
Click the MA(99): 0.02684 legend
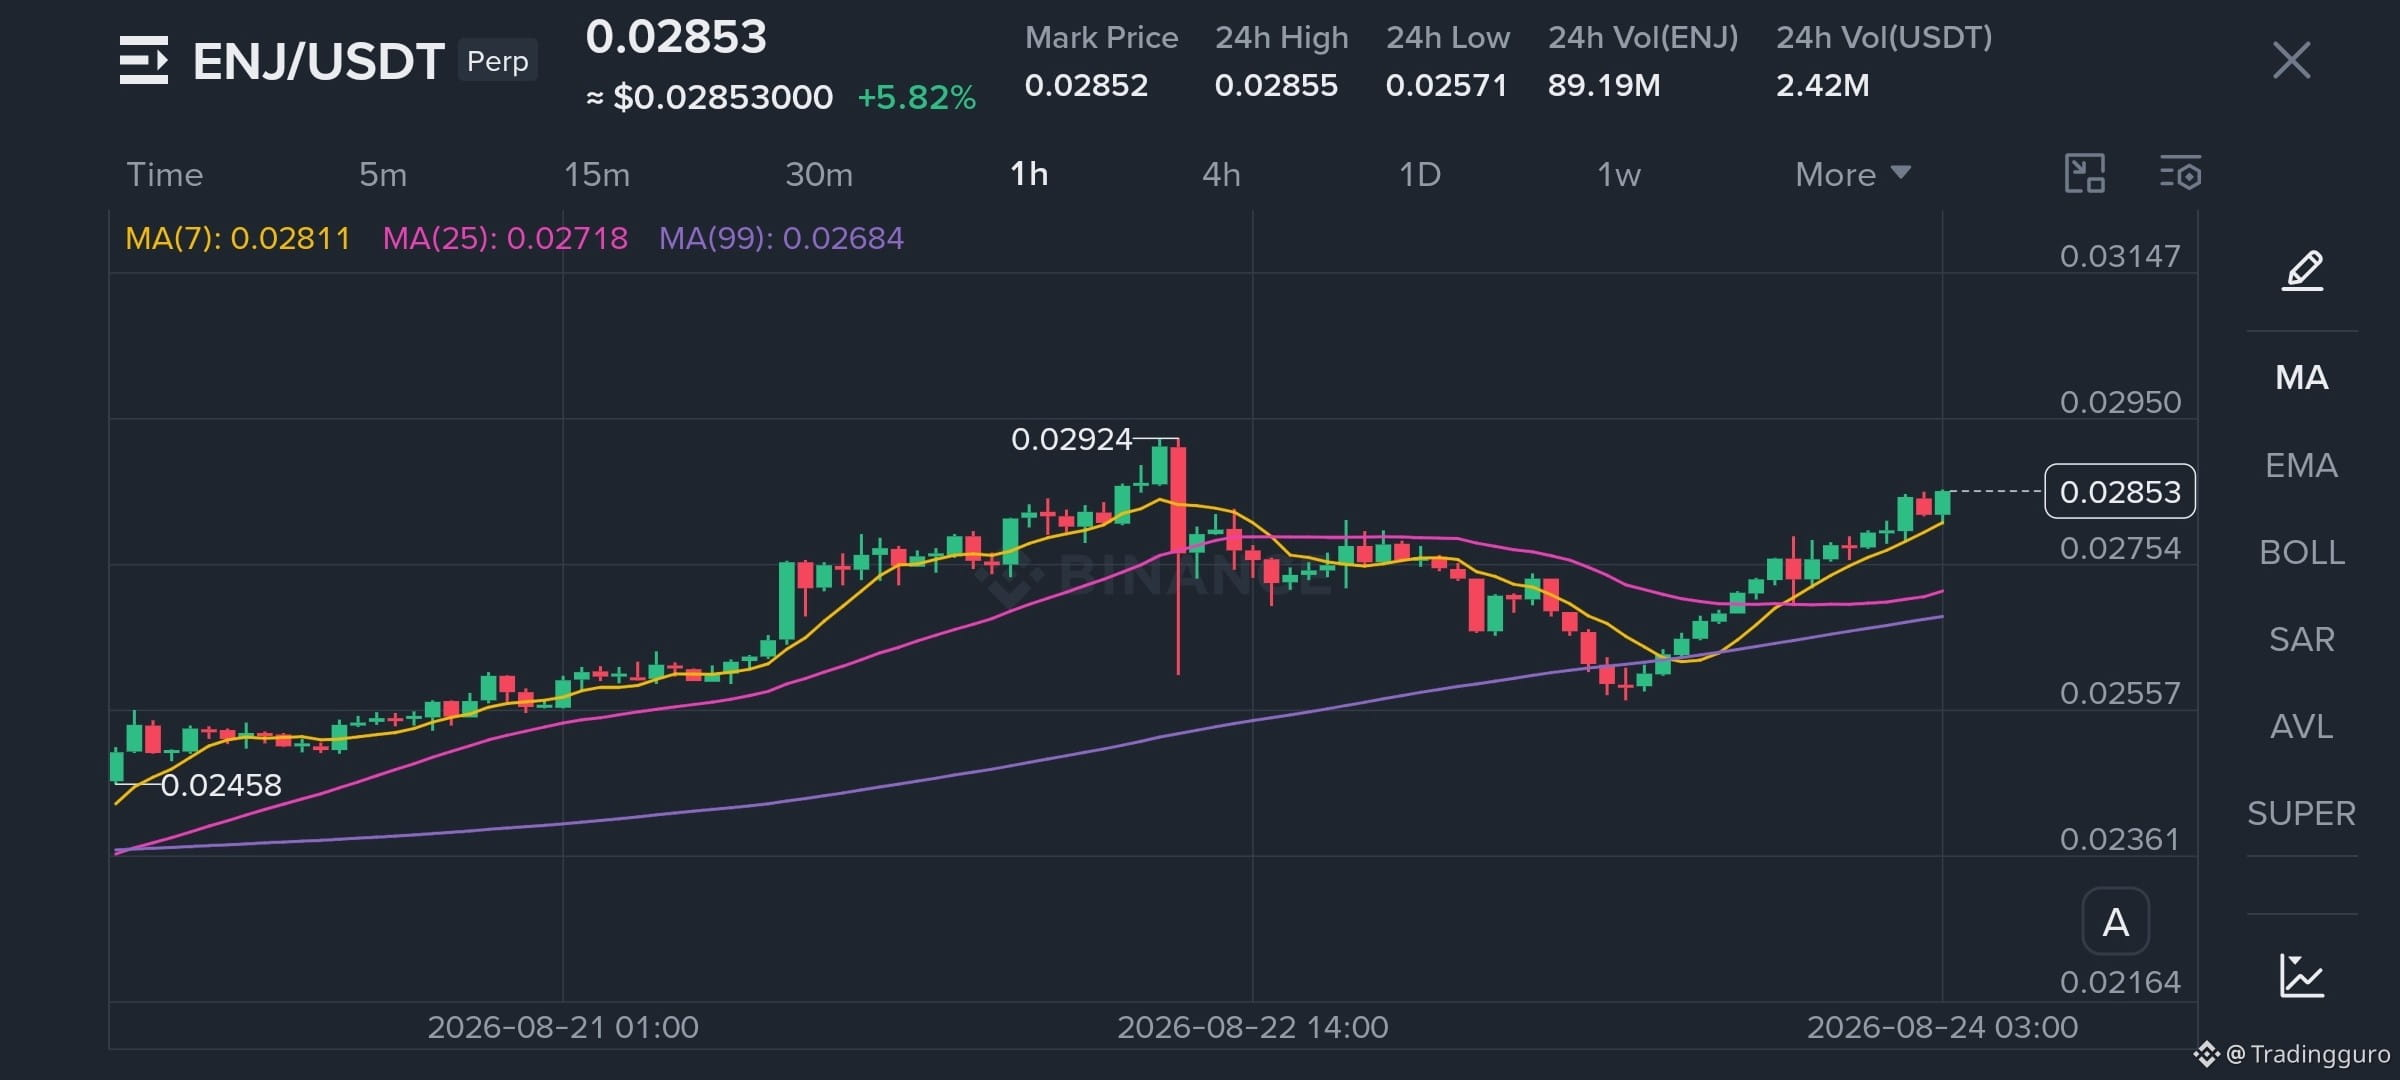[x=781, y=238]
